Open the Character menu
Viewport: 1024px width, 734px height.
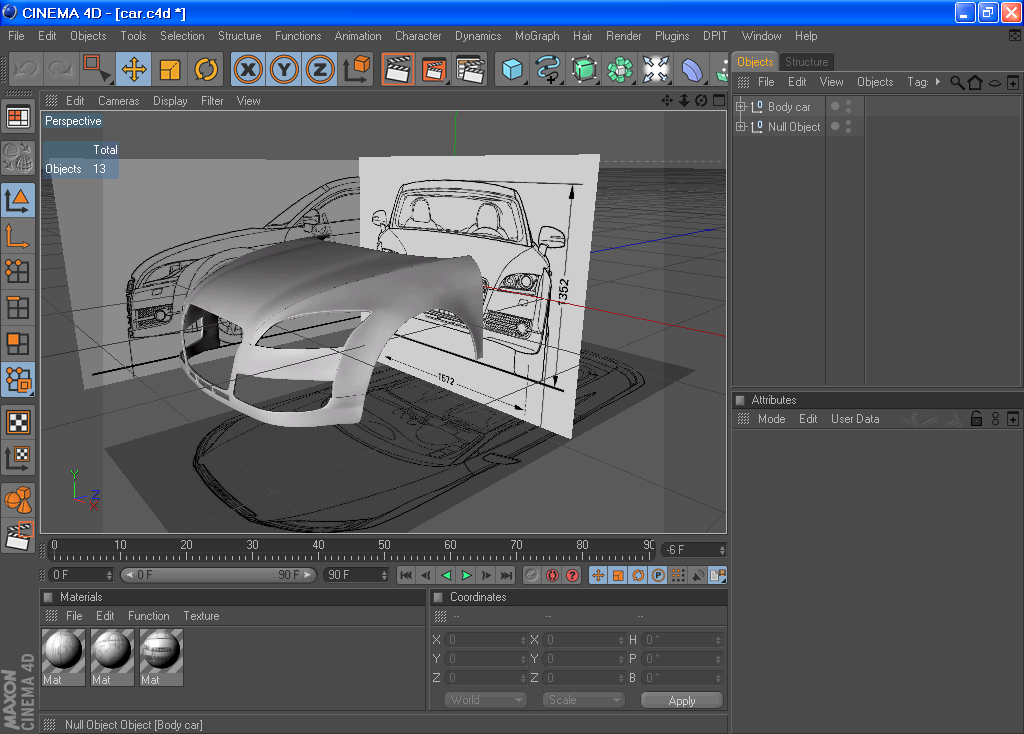point(418,36)
